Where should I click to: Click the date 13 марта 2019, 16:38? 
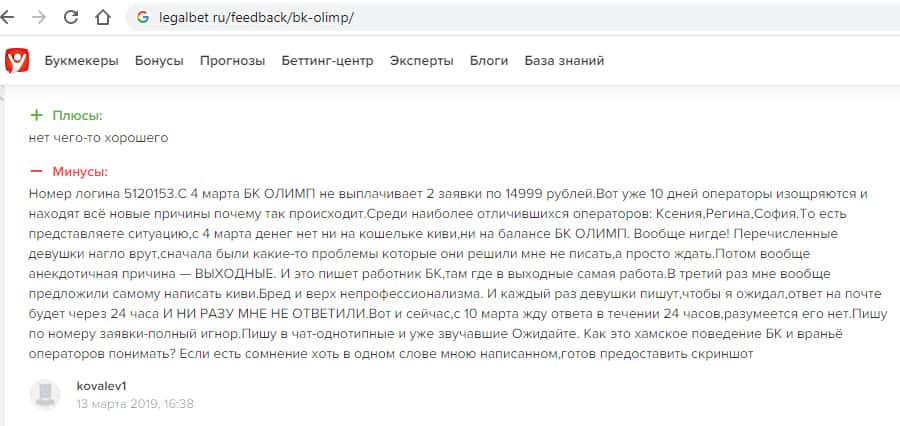point(135,404)
